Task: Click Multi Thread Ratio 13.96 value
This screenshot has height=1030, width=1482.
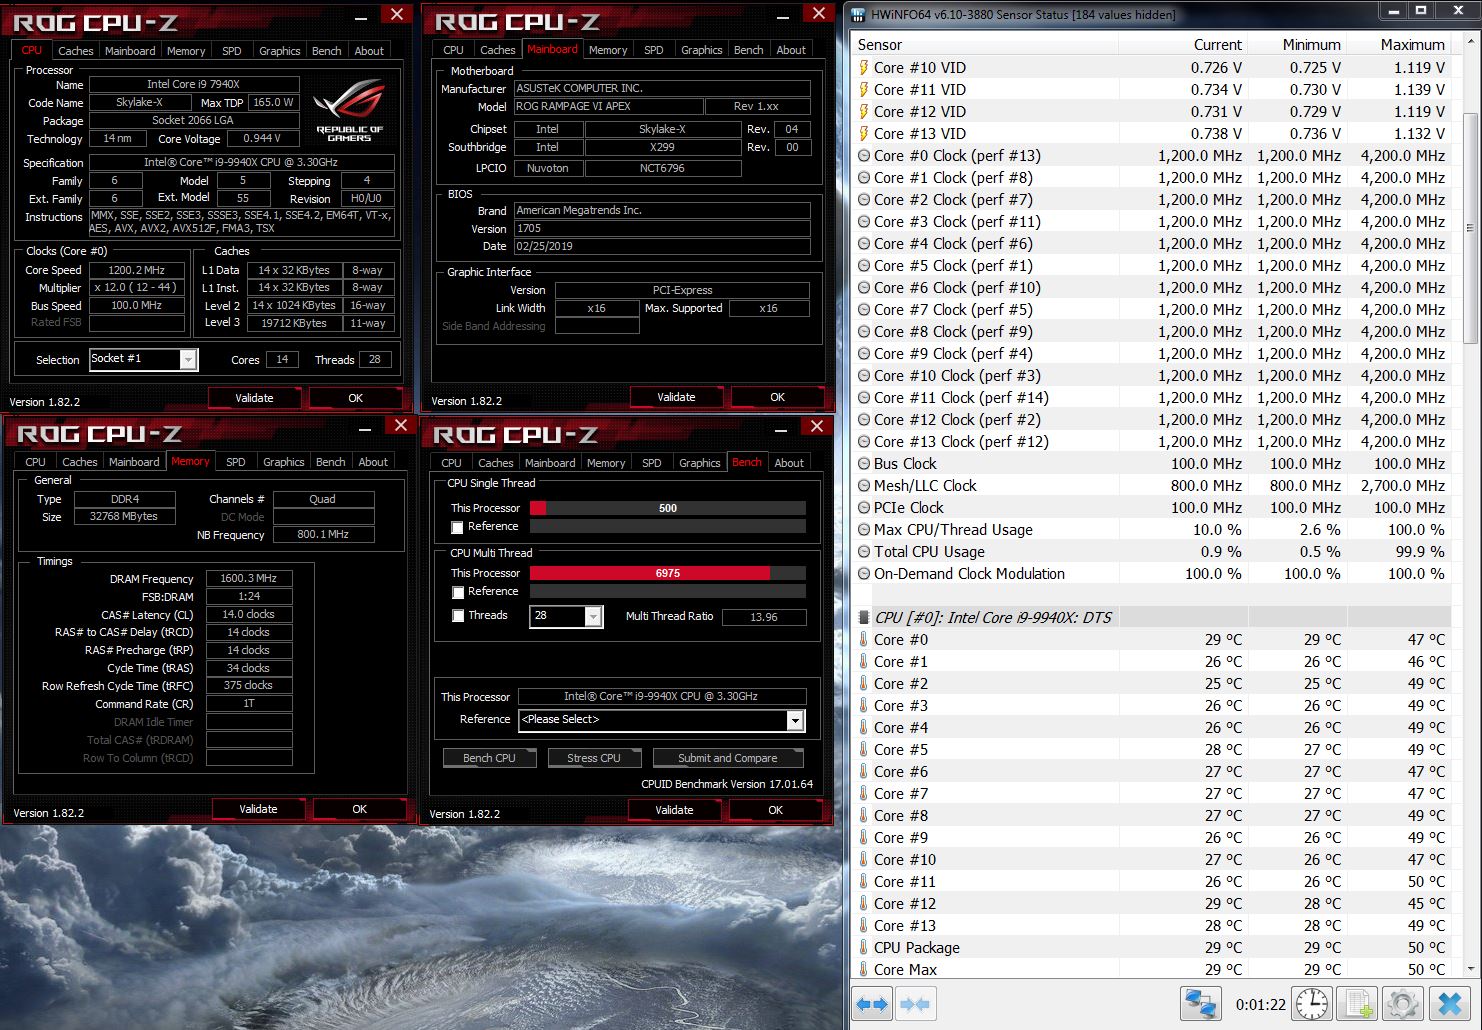Action: (x=764, y=617)
